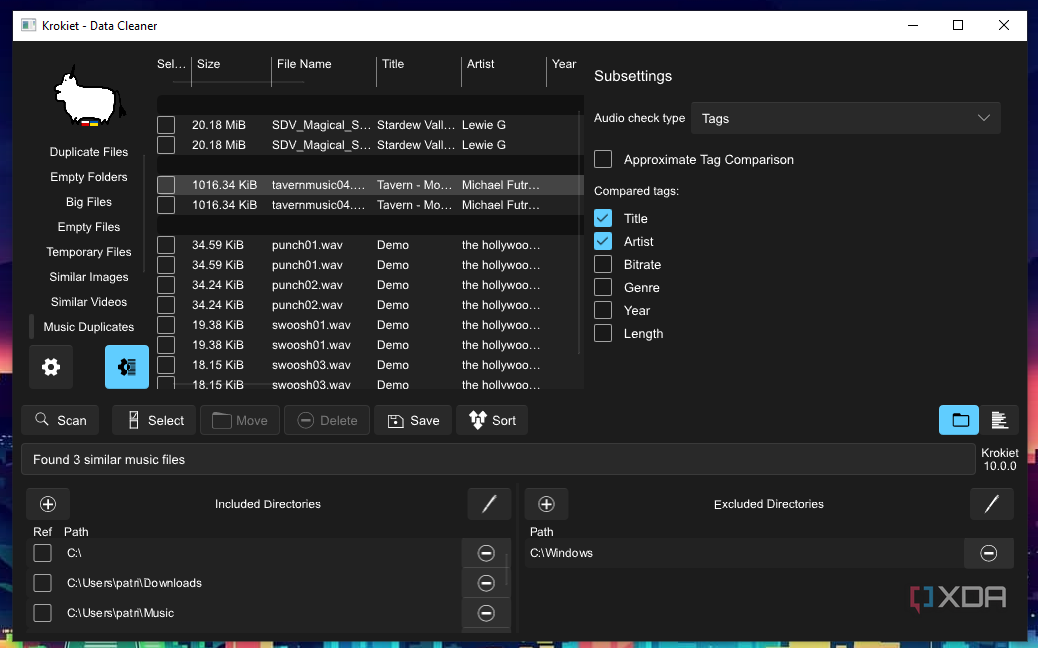
Task: Toggle the blue subsettings panel icon
Action: point(127,367)
